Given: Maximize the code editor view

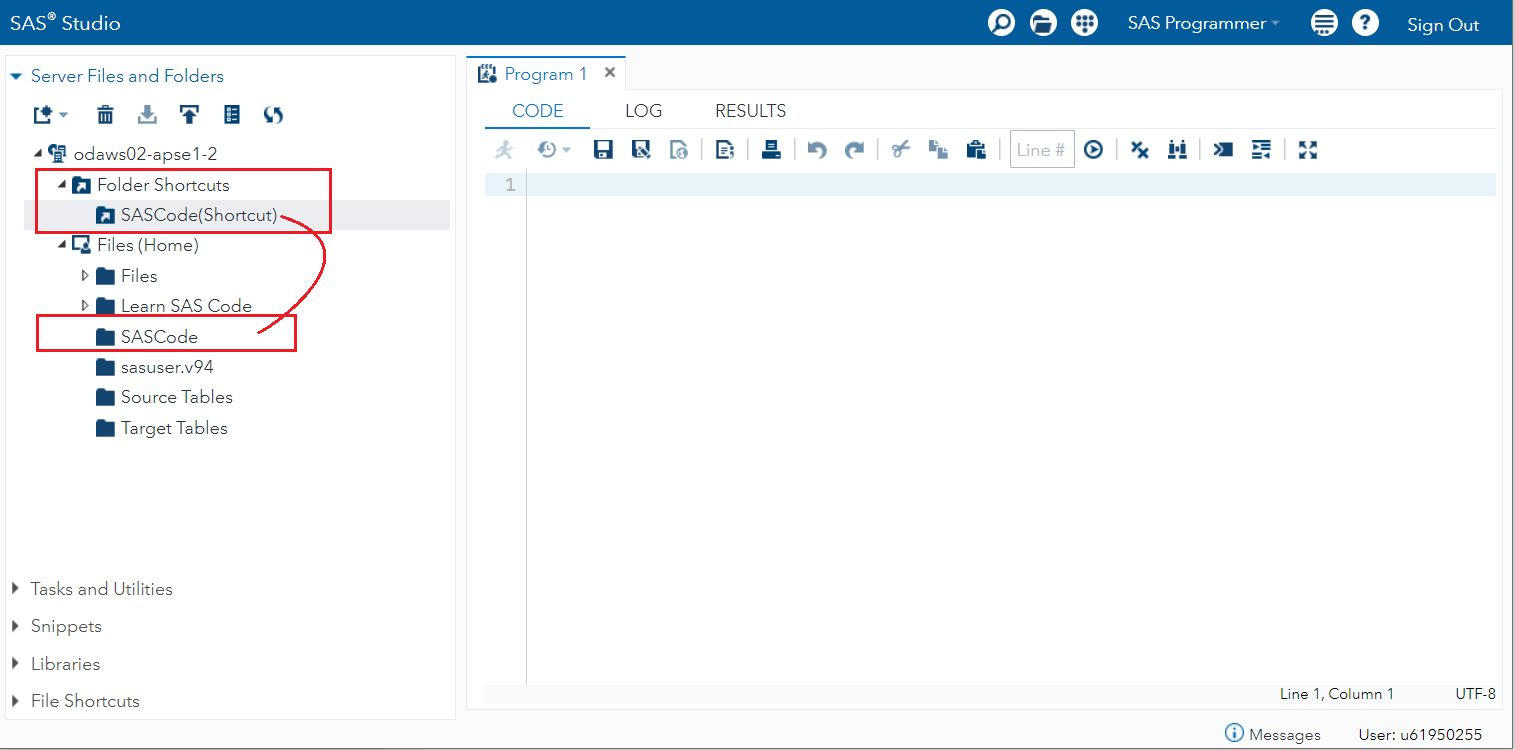Looking at the screenshot, I should 1308,149.
